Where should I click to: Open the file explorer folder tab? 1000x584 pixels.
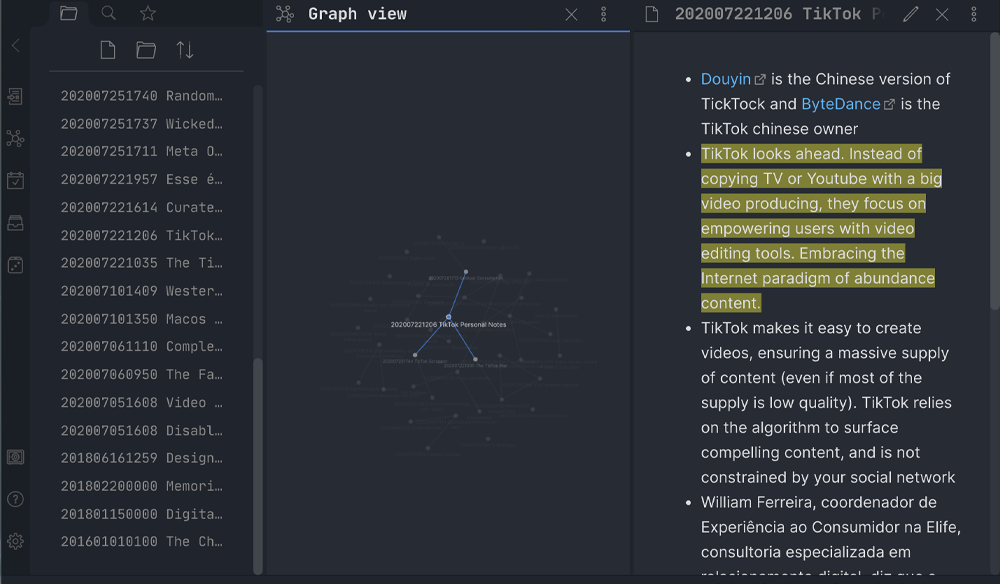[x=68, y=13]
